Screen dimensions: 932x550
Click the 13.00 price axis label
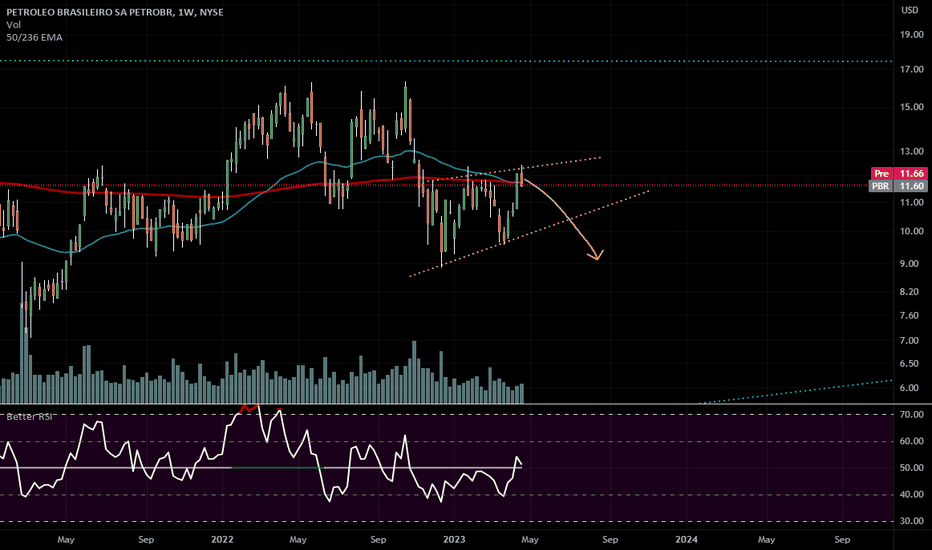[x=912, y=152]
